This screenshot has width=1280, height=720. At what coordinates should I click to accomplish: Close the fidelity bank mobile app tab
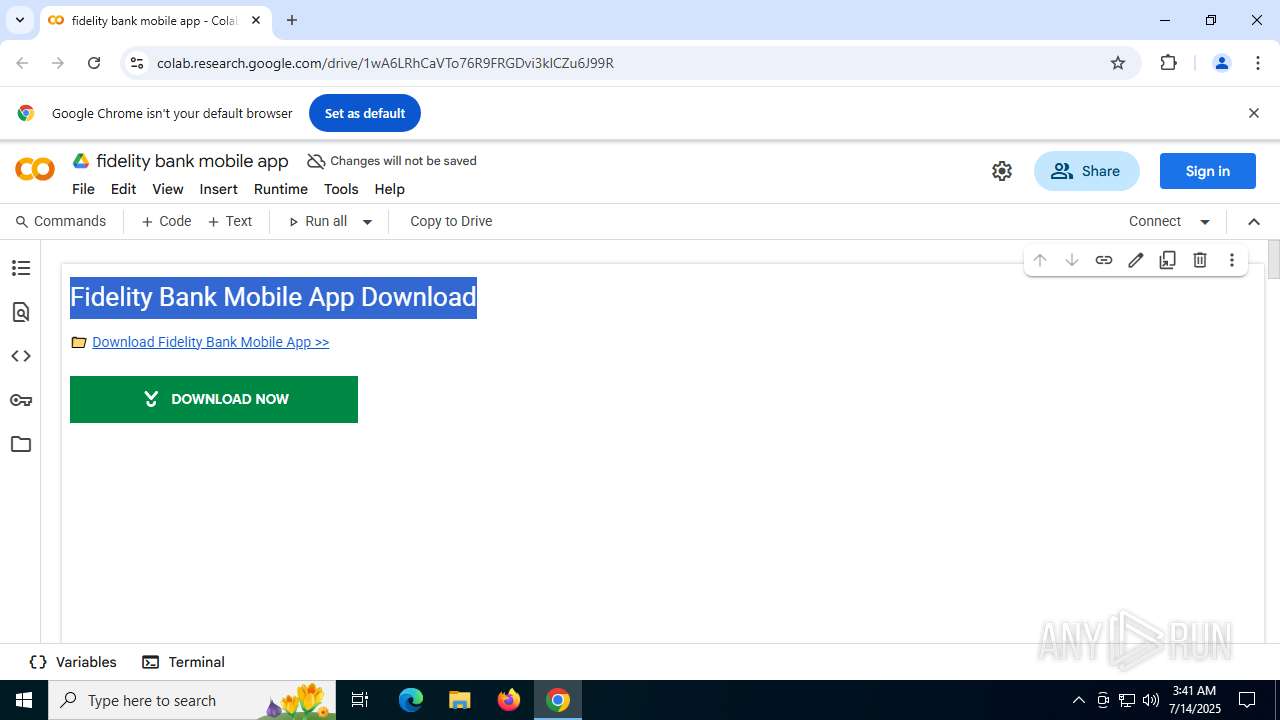click(x=256, y=20)
